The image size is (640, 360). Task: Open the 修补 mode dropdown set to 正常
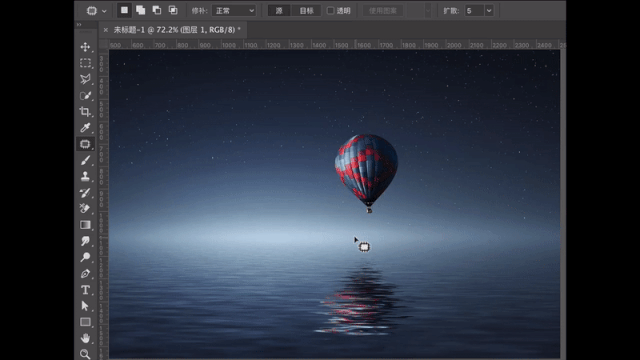[x=234, y=11]
